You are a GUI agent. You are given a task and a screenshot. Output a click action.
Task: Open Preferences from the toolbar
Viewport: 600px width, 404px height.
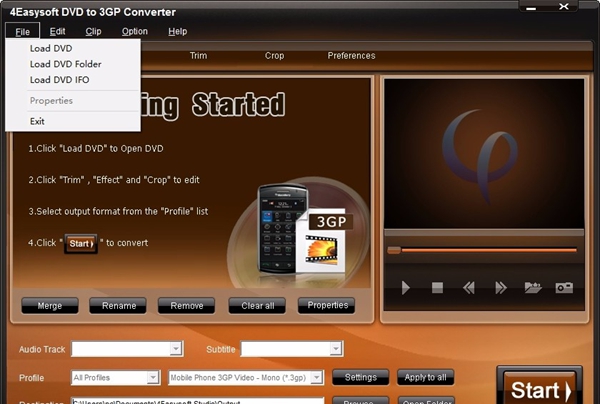[x=351, y=56]
